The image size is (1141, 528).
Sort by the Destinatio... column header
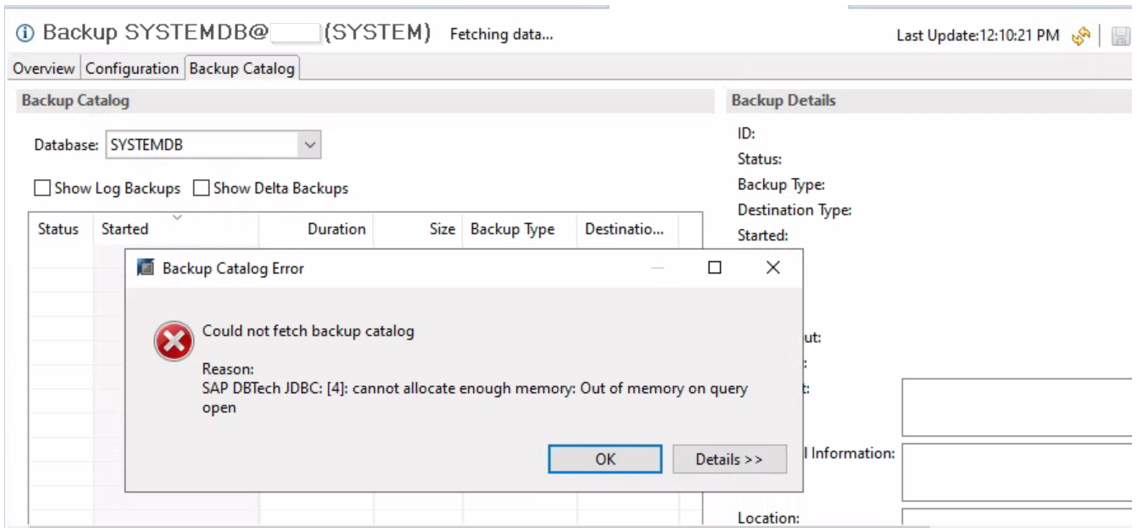point(627,229)
